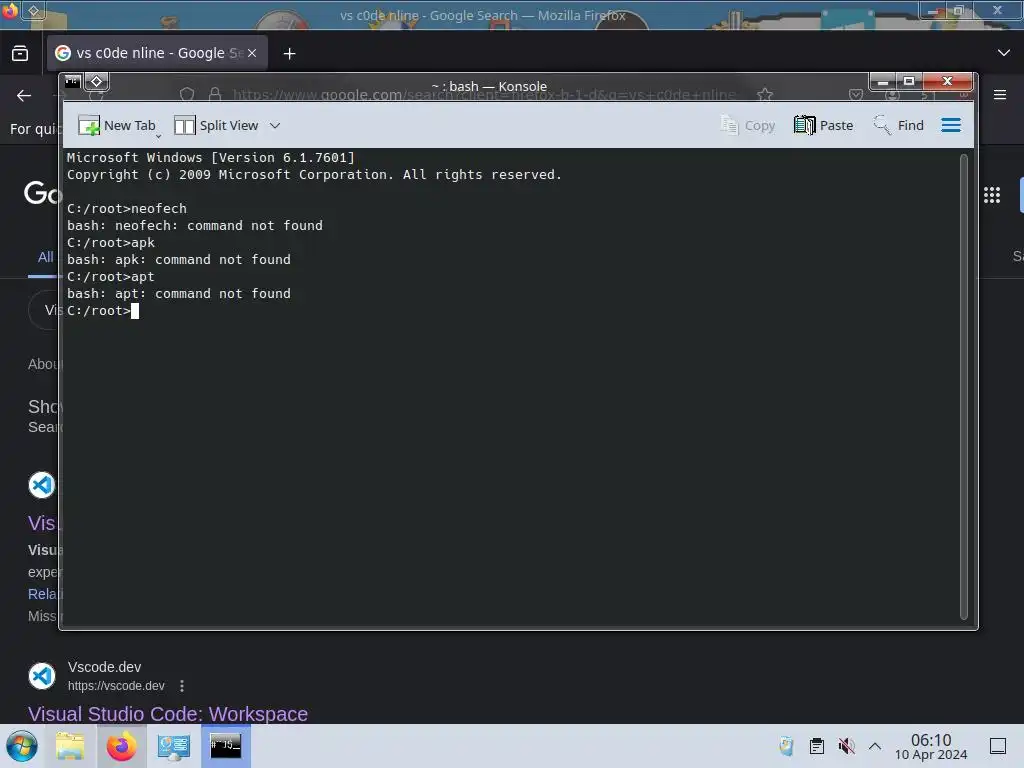This screenshot has width=1024, height=768.
Task: Toggle Firefox window pin-on-all-desktops icon
Action: coord(34,11)
